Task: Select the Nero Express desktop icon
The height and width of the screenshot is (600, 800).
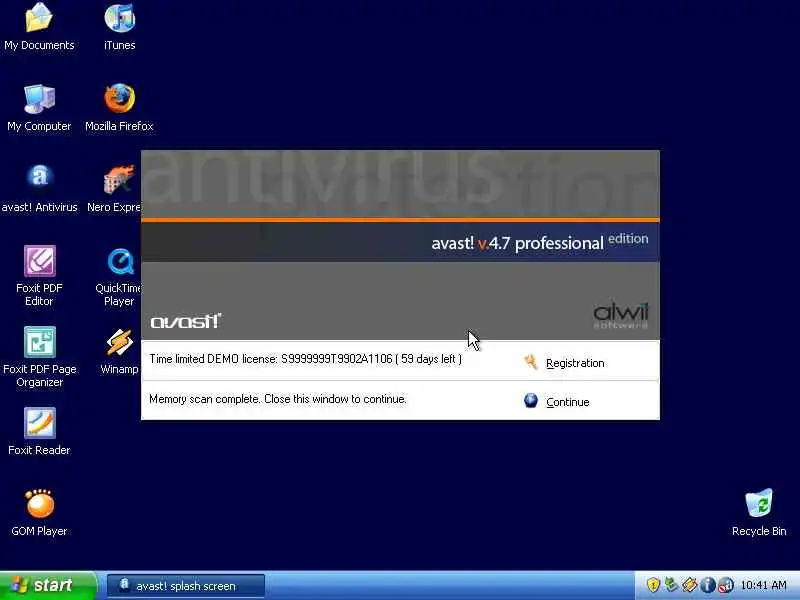Action: [x=114, y=189]
